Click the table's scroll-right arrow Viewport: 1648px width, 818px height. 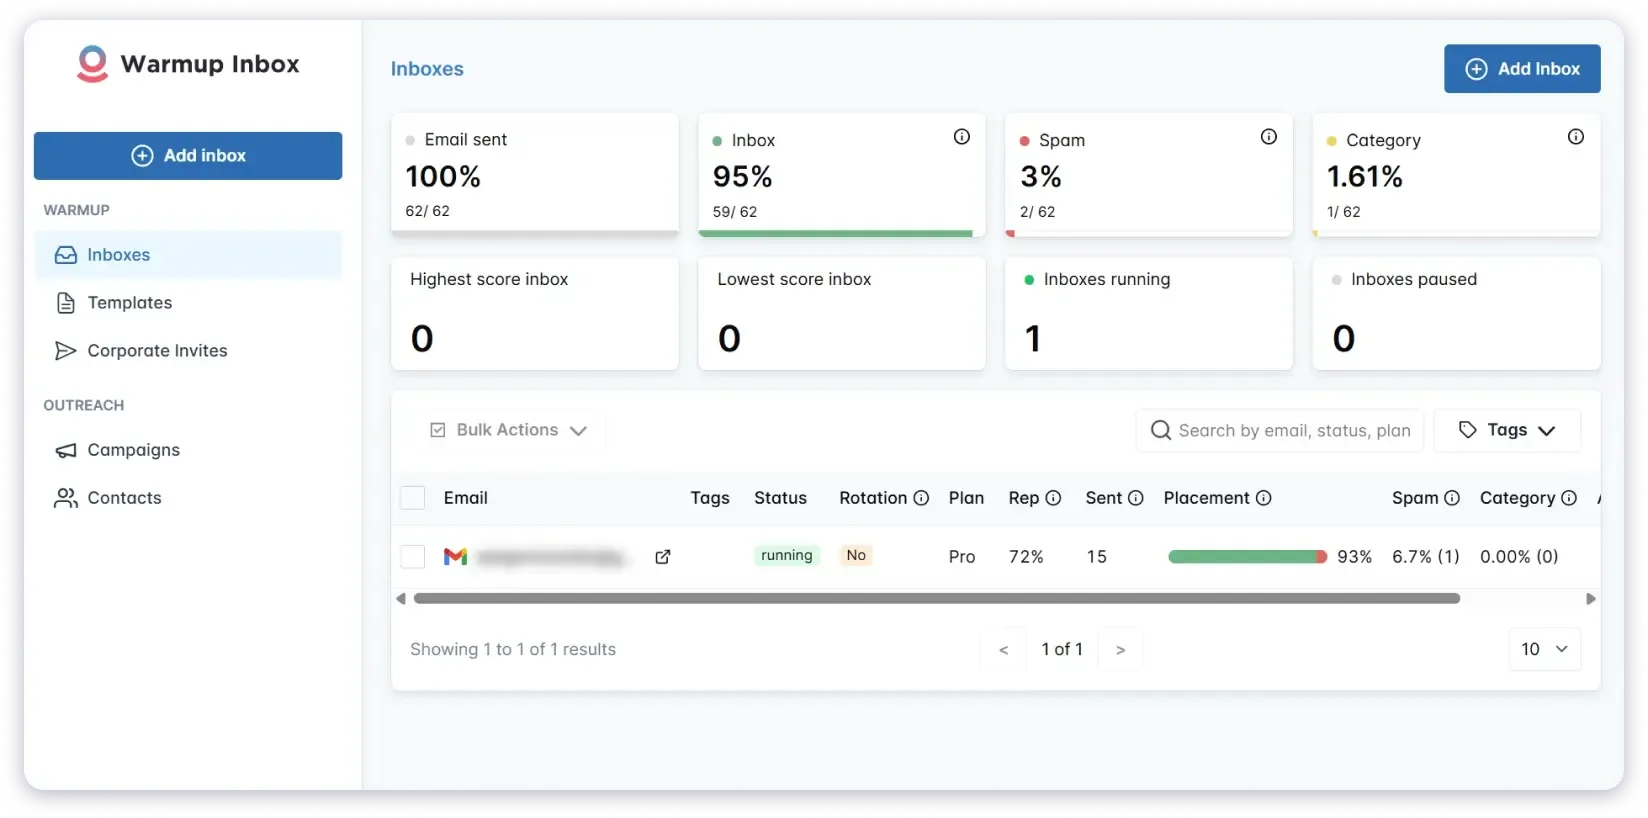pyautogui.click(x=1590, y=599)
